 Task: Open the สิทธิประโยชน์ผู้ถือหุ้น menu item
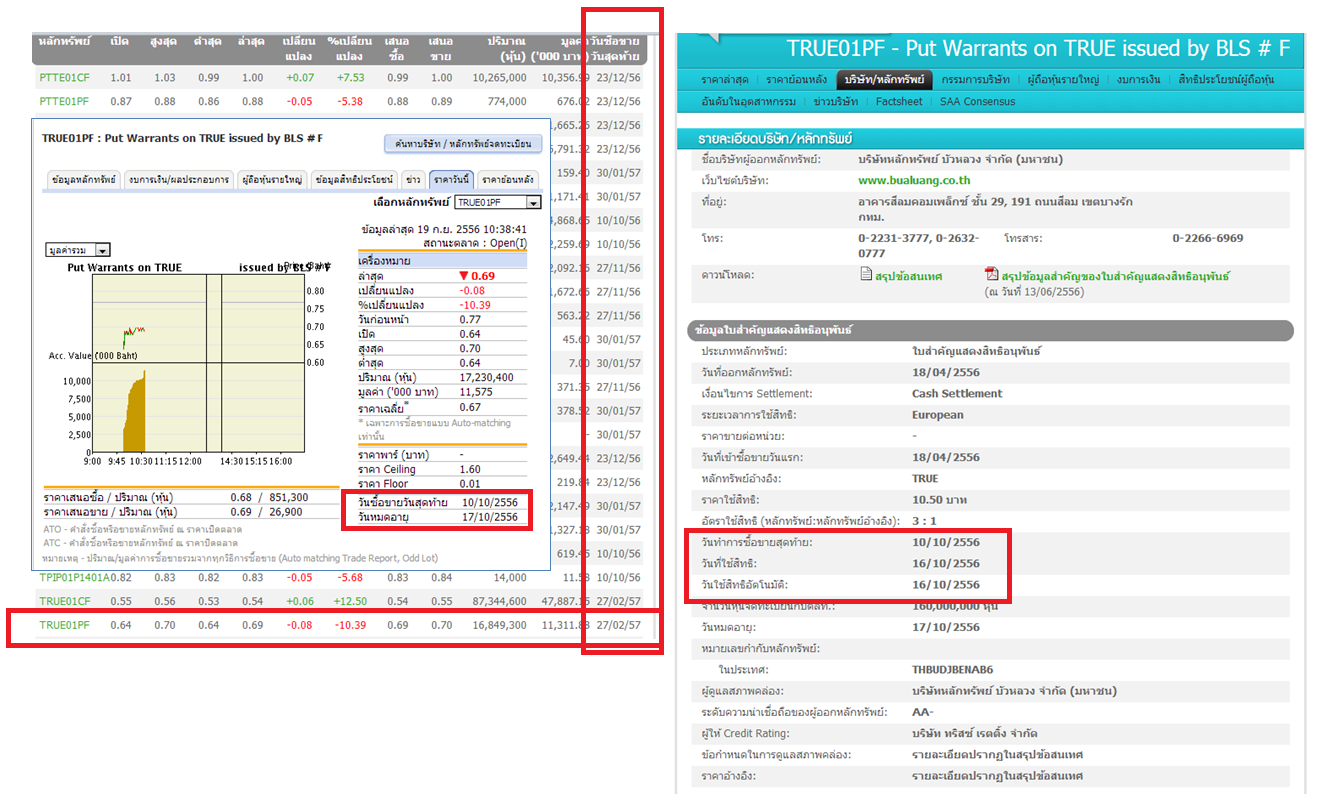tap(1226, 79)
